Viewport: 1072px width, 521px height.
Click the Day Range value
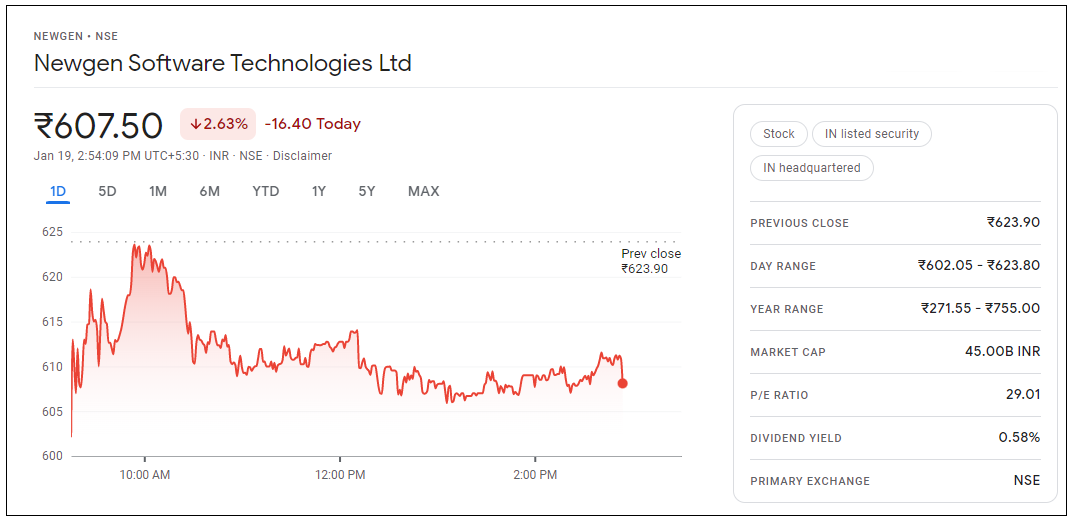pyautogui.click(x=978, y=266)
